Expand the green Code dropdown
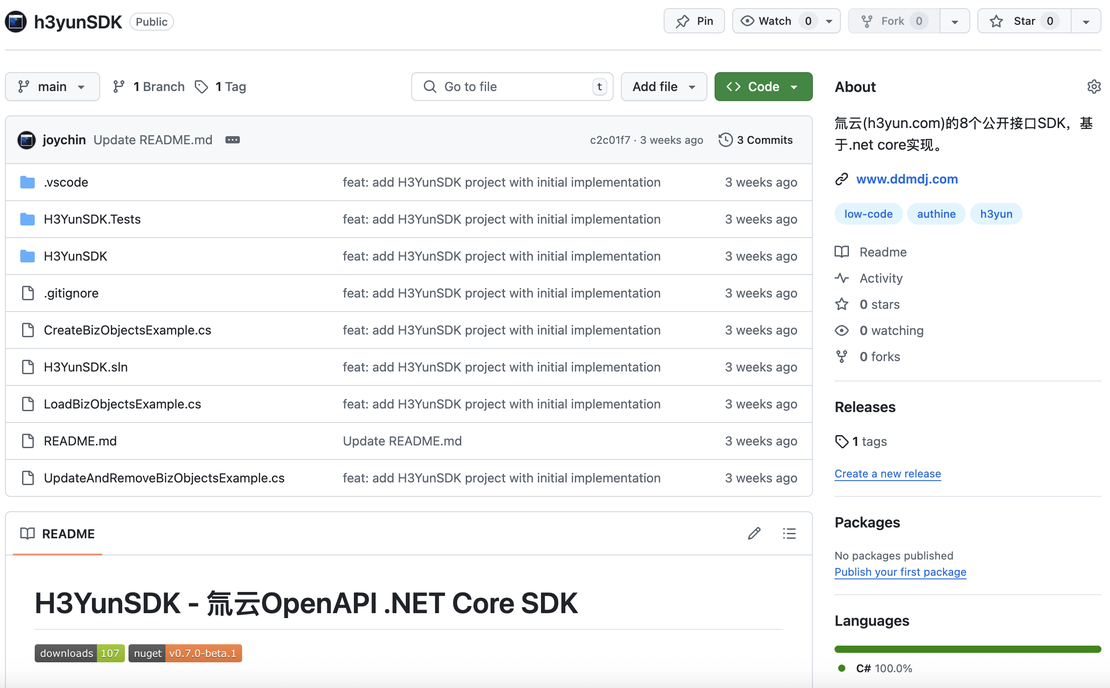The height and width of the screenshot is (688, 1110). (763, 87)
